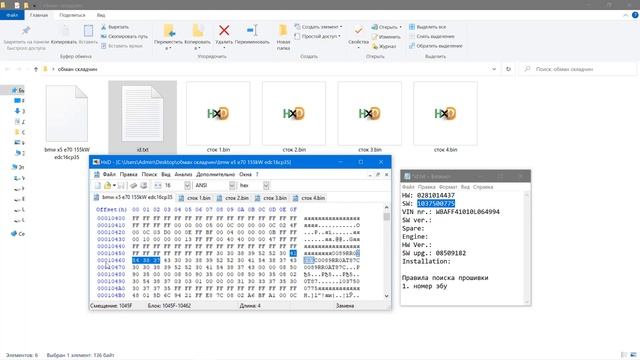
Task: Switch to сток 2.bin tab in HxD
Action: (x=233, y=198)
